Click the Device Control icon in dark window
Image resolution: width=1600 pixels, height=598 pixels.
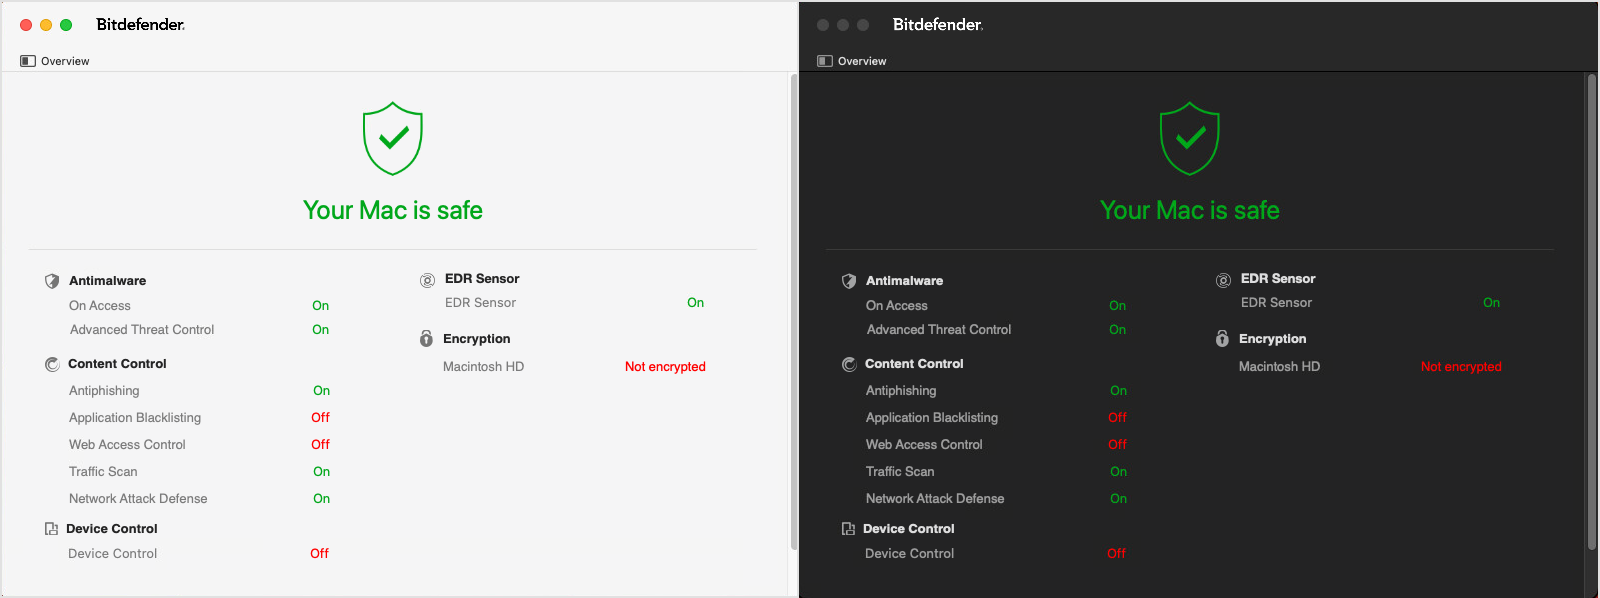[x=848, y=529]
